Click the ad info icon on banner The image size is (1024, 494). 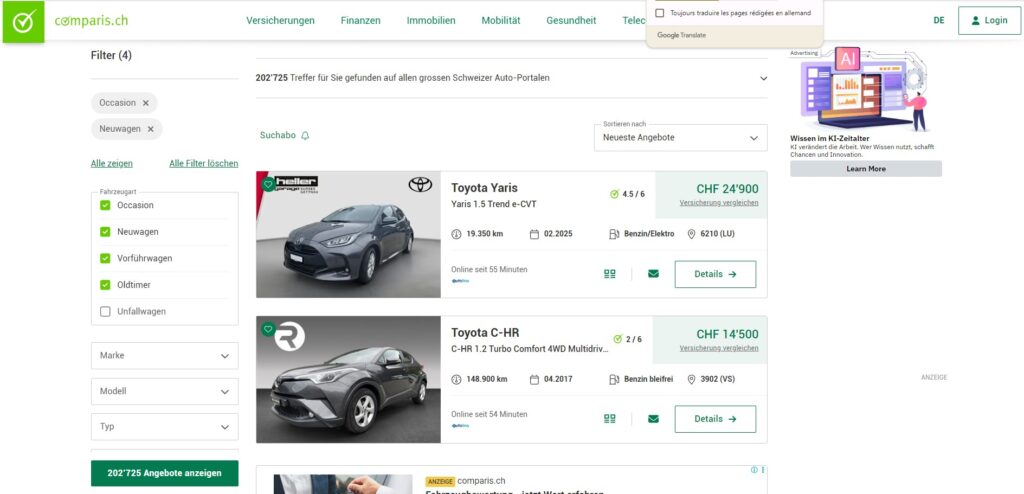coord(754,470)
